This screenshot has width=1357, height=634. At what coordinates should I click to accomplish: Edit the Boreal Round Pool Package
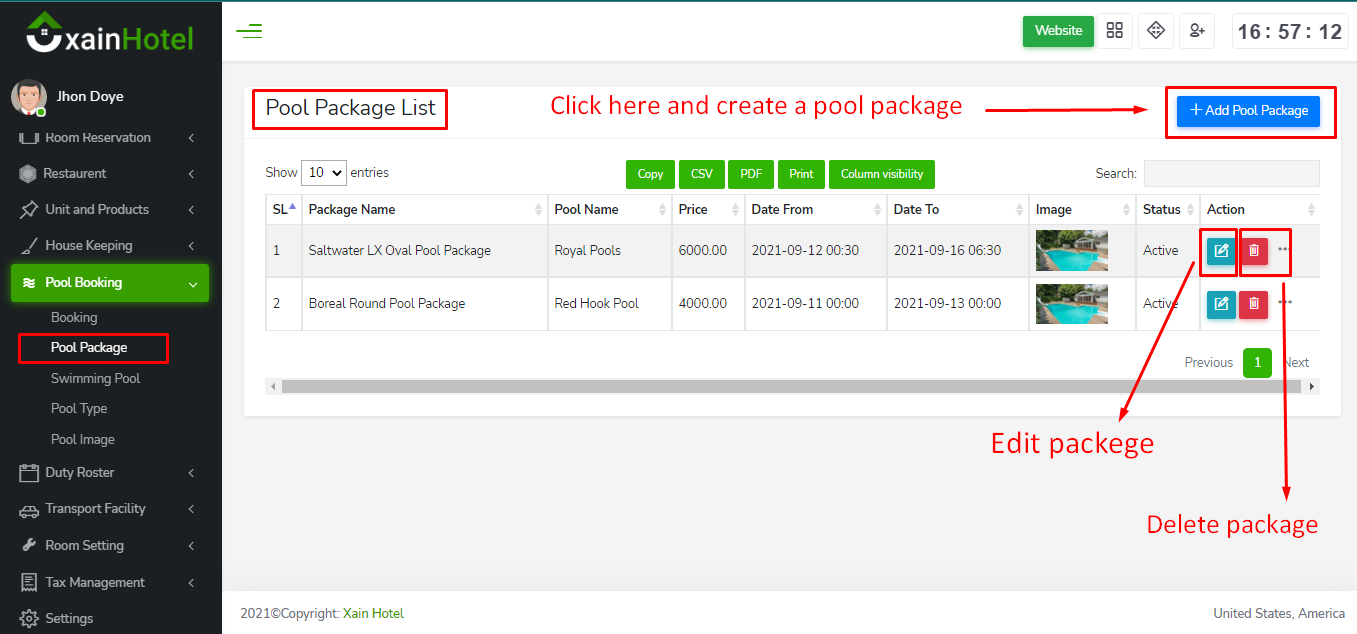pos(1221,304)
